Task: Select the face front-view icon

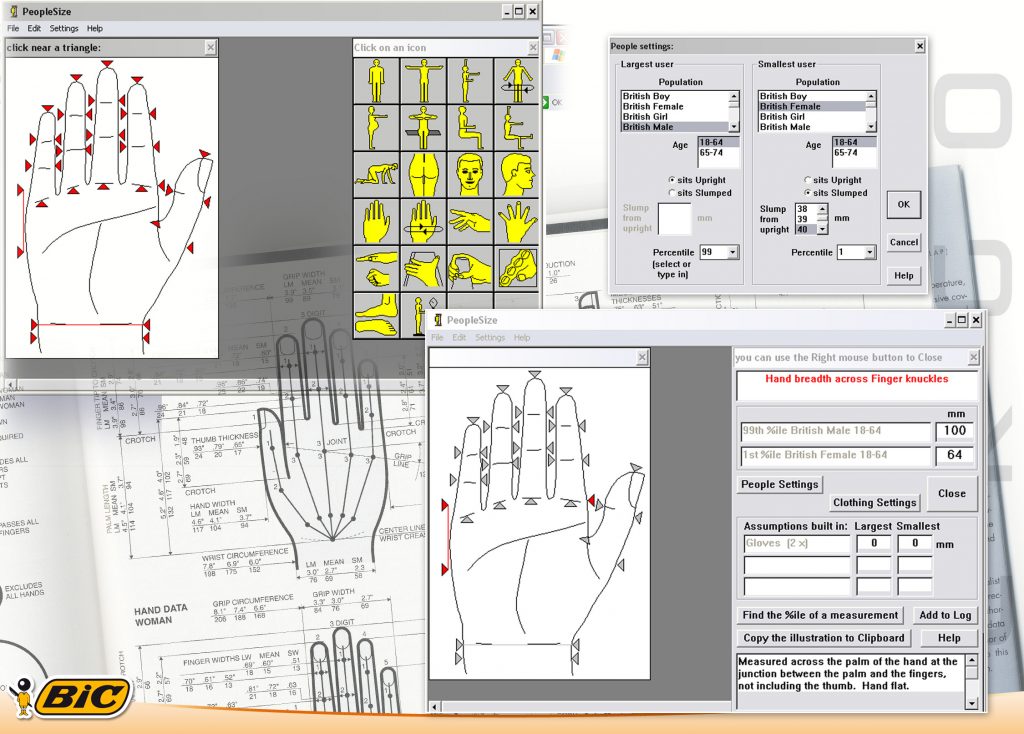Action: pyautogui.click(x=470, y=175)
